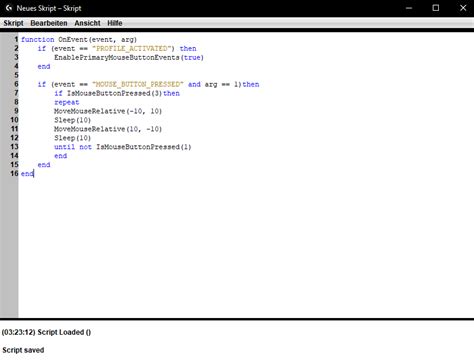Click the 'repeat' keyword on line 8
The width and height of the screenshot is (474, 361).
(67, 102)
